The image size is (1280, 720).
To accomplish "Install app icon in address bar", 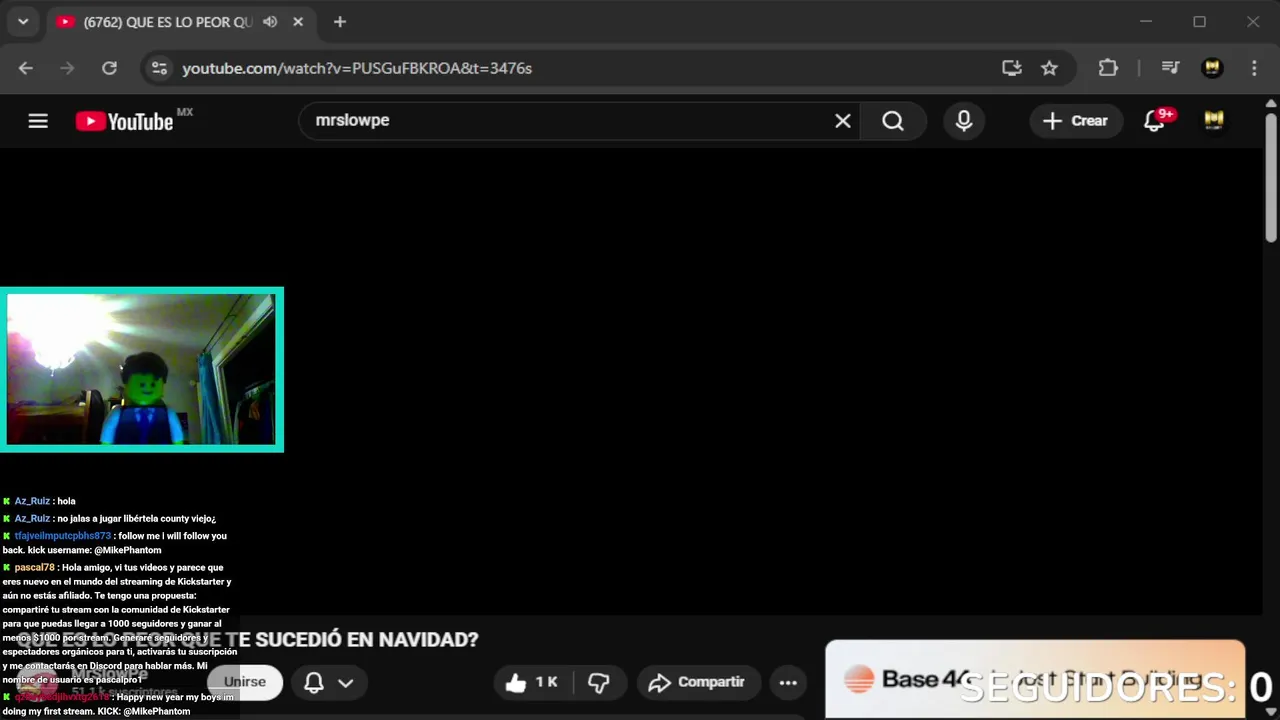I will pos(1012,68).
